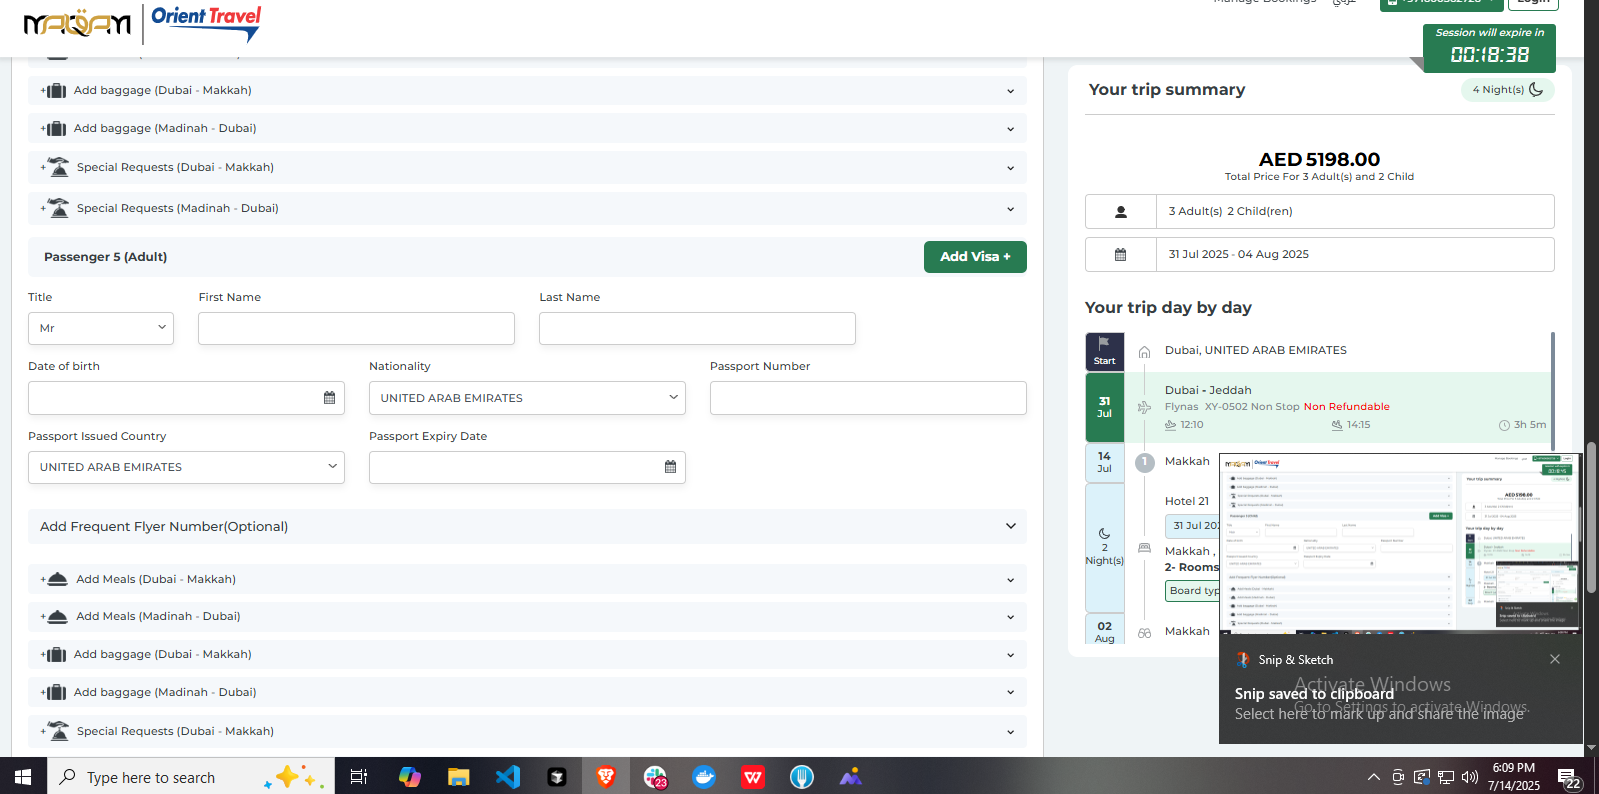Click the First Name input field
Viewport: 1599px width, 794px height.
356,328
